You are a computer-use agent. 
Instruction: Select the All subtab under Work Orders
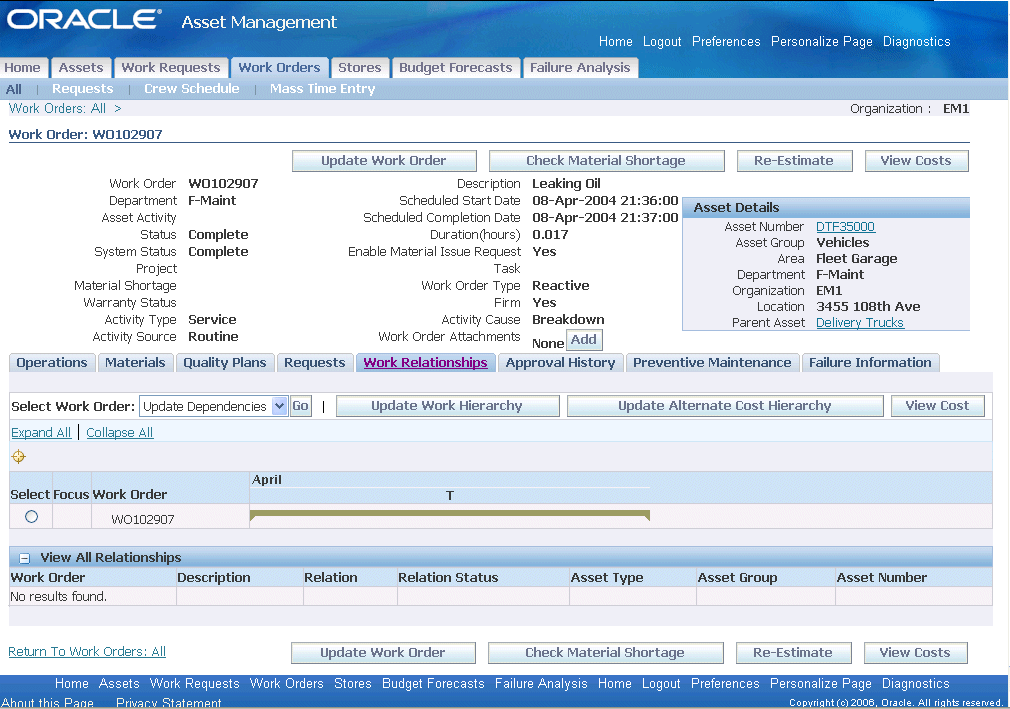click(14, 89)
